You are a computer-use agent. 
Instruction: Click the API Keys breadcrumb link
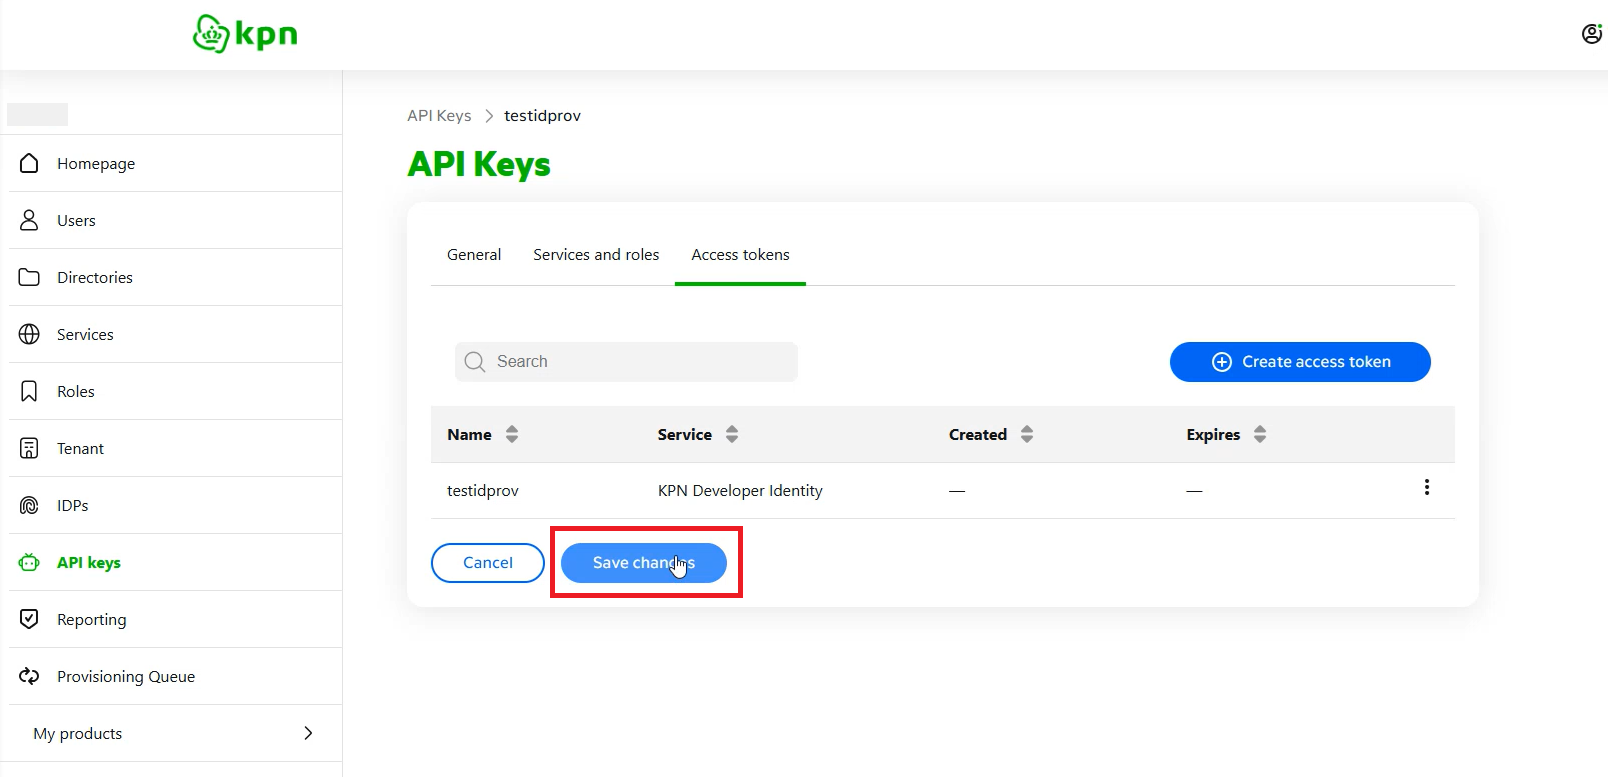pyautogui.click(x=439, y=116)
